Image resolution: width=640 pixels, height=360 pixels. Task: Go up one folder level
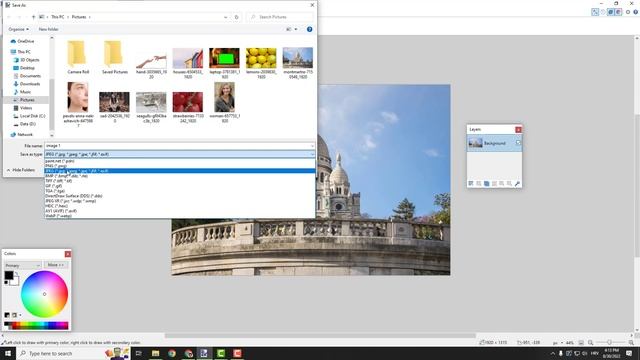[x=33, y=17]
